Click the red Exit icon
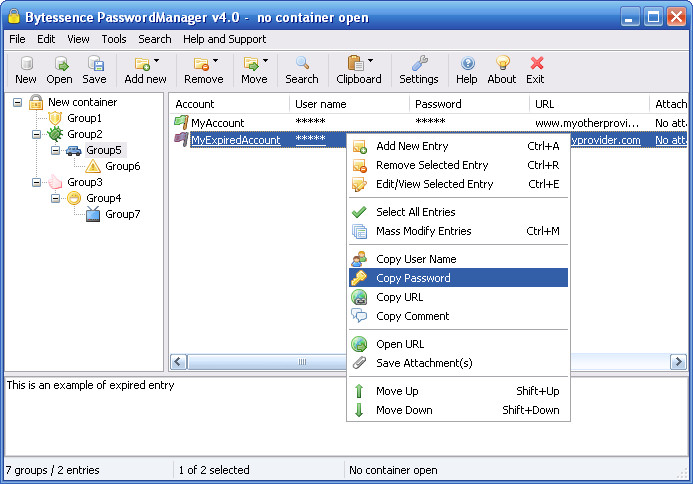693x484 pixels. click(x=537, y=63)
